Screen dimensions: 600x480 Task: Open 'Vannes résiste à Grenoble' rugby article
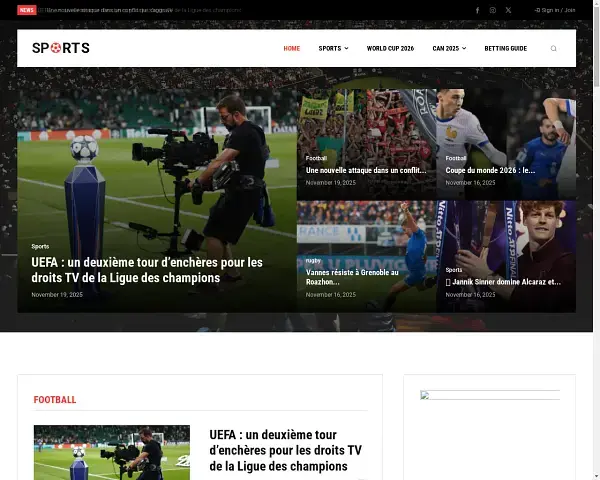click(x=352, y=277)
